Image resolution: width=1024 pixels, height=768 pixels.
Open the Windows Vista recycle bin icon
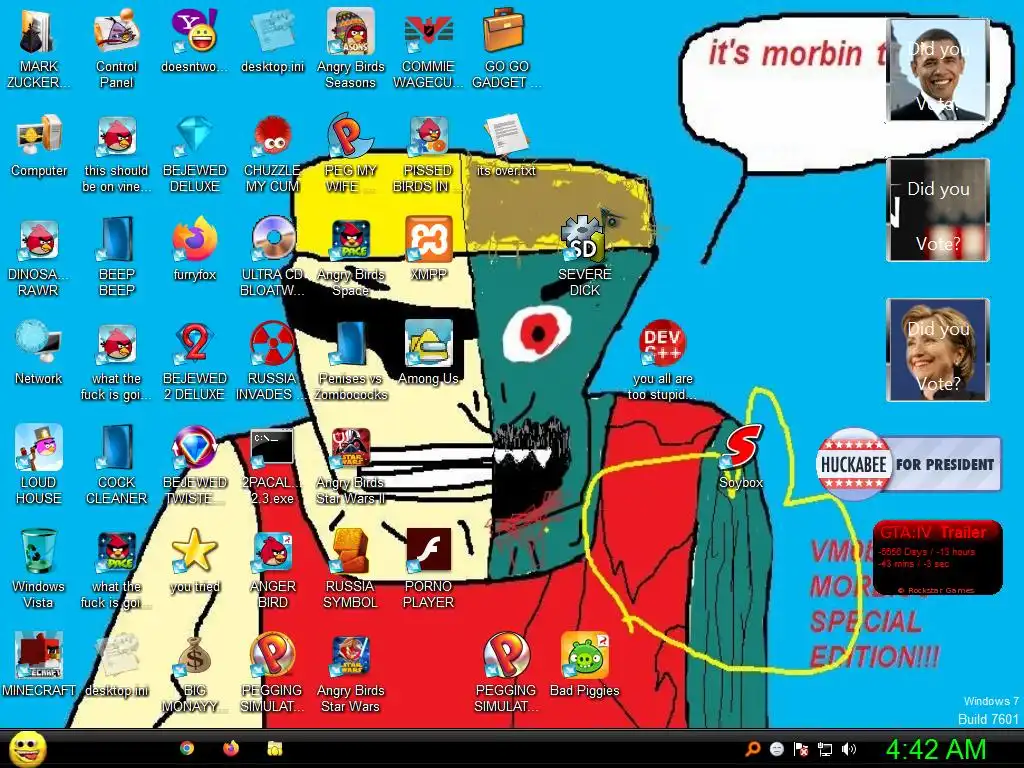pyautogui.click(x=38, y=569)
